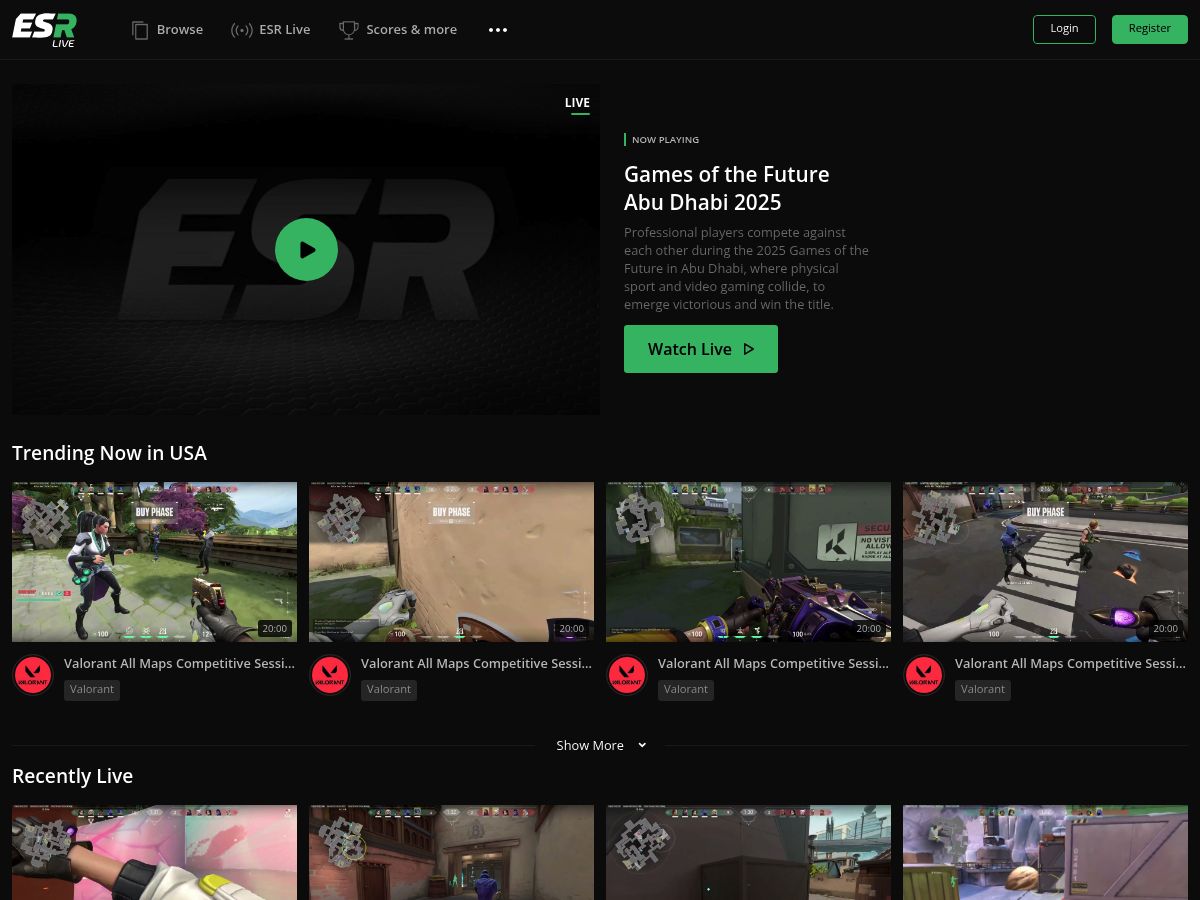The width and height of the screenshot is (1200, 900).
Task: Click the ESR Live logo
Action: [44, 30]
